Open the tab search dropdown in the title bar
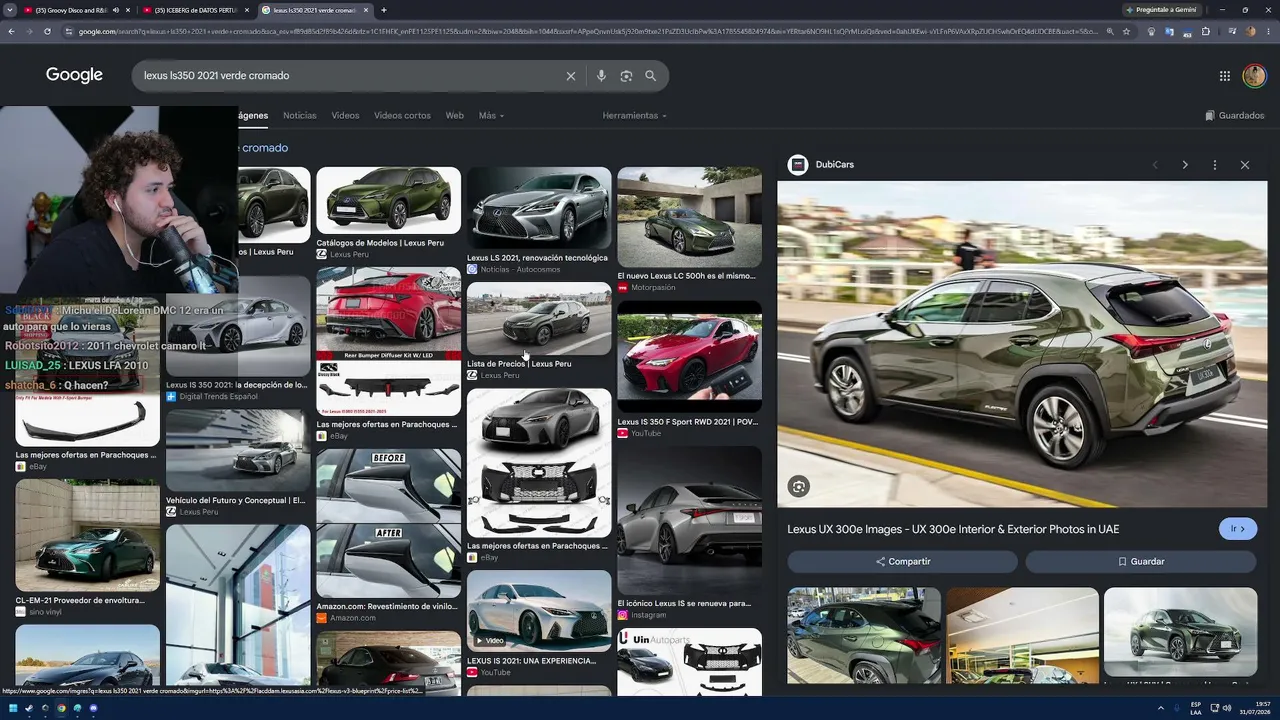The width and height of the screenshot is (1280, 720). tap(9, 10)
